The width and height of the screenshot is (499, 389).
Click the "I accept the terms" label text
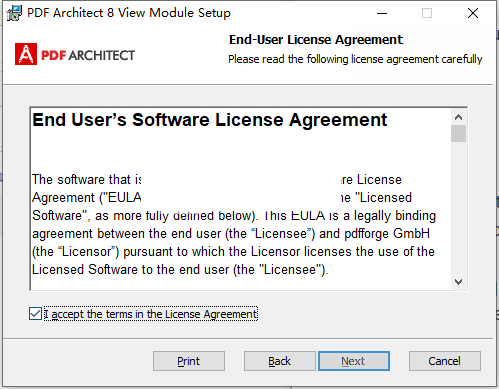tap(151, 314)
